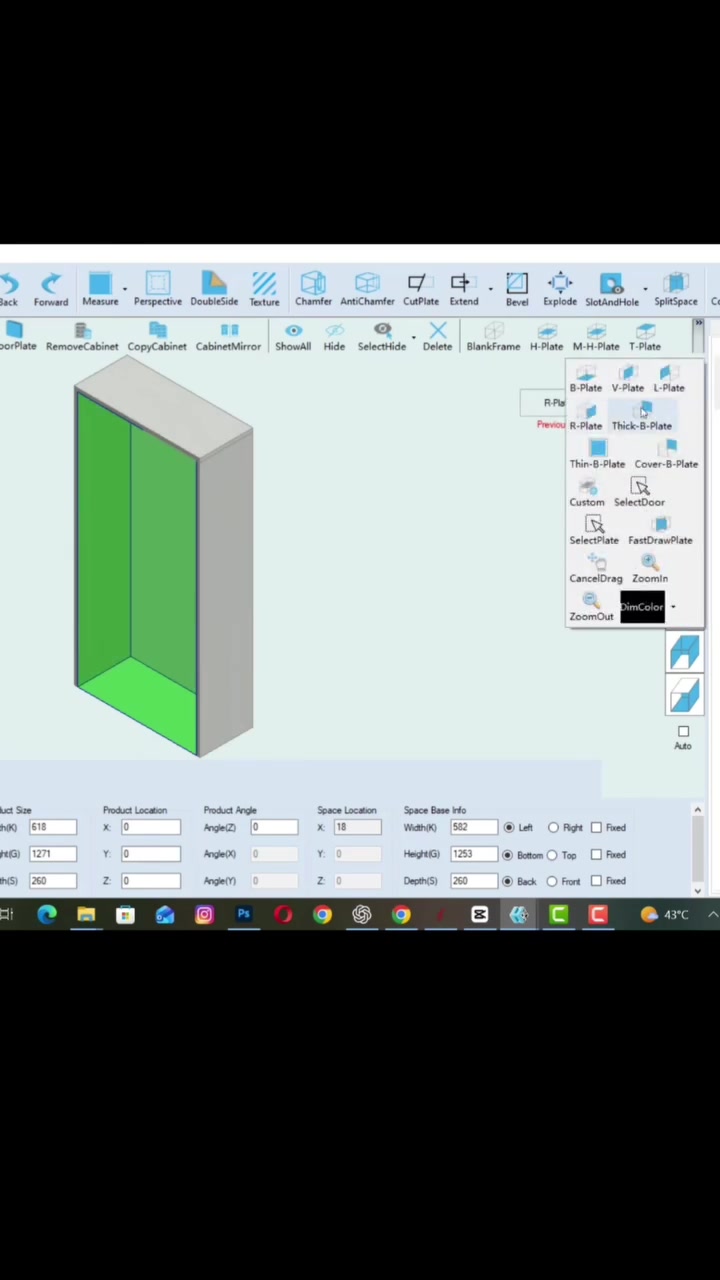Select the Measure tool
This screenshot has height=1280, width=720.
click(x=100, y=289)
